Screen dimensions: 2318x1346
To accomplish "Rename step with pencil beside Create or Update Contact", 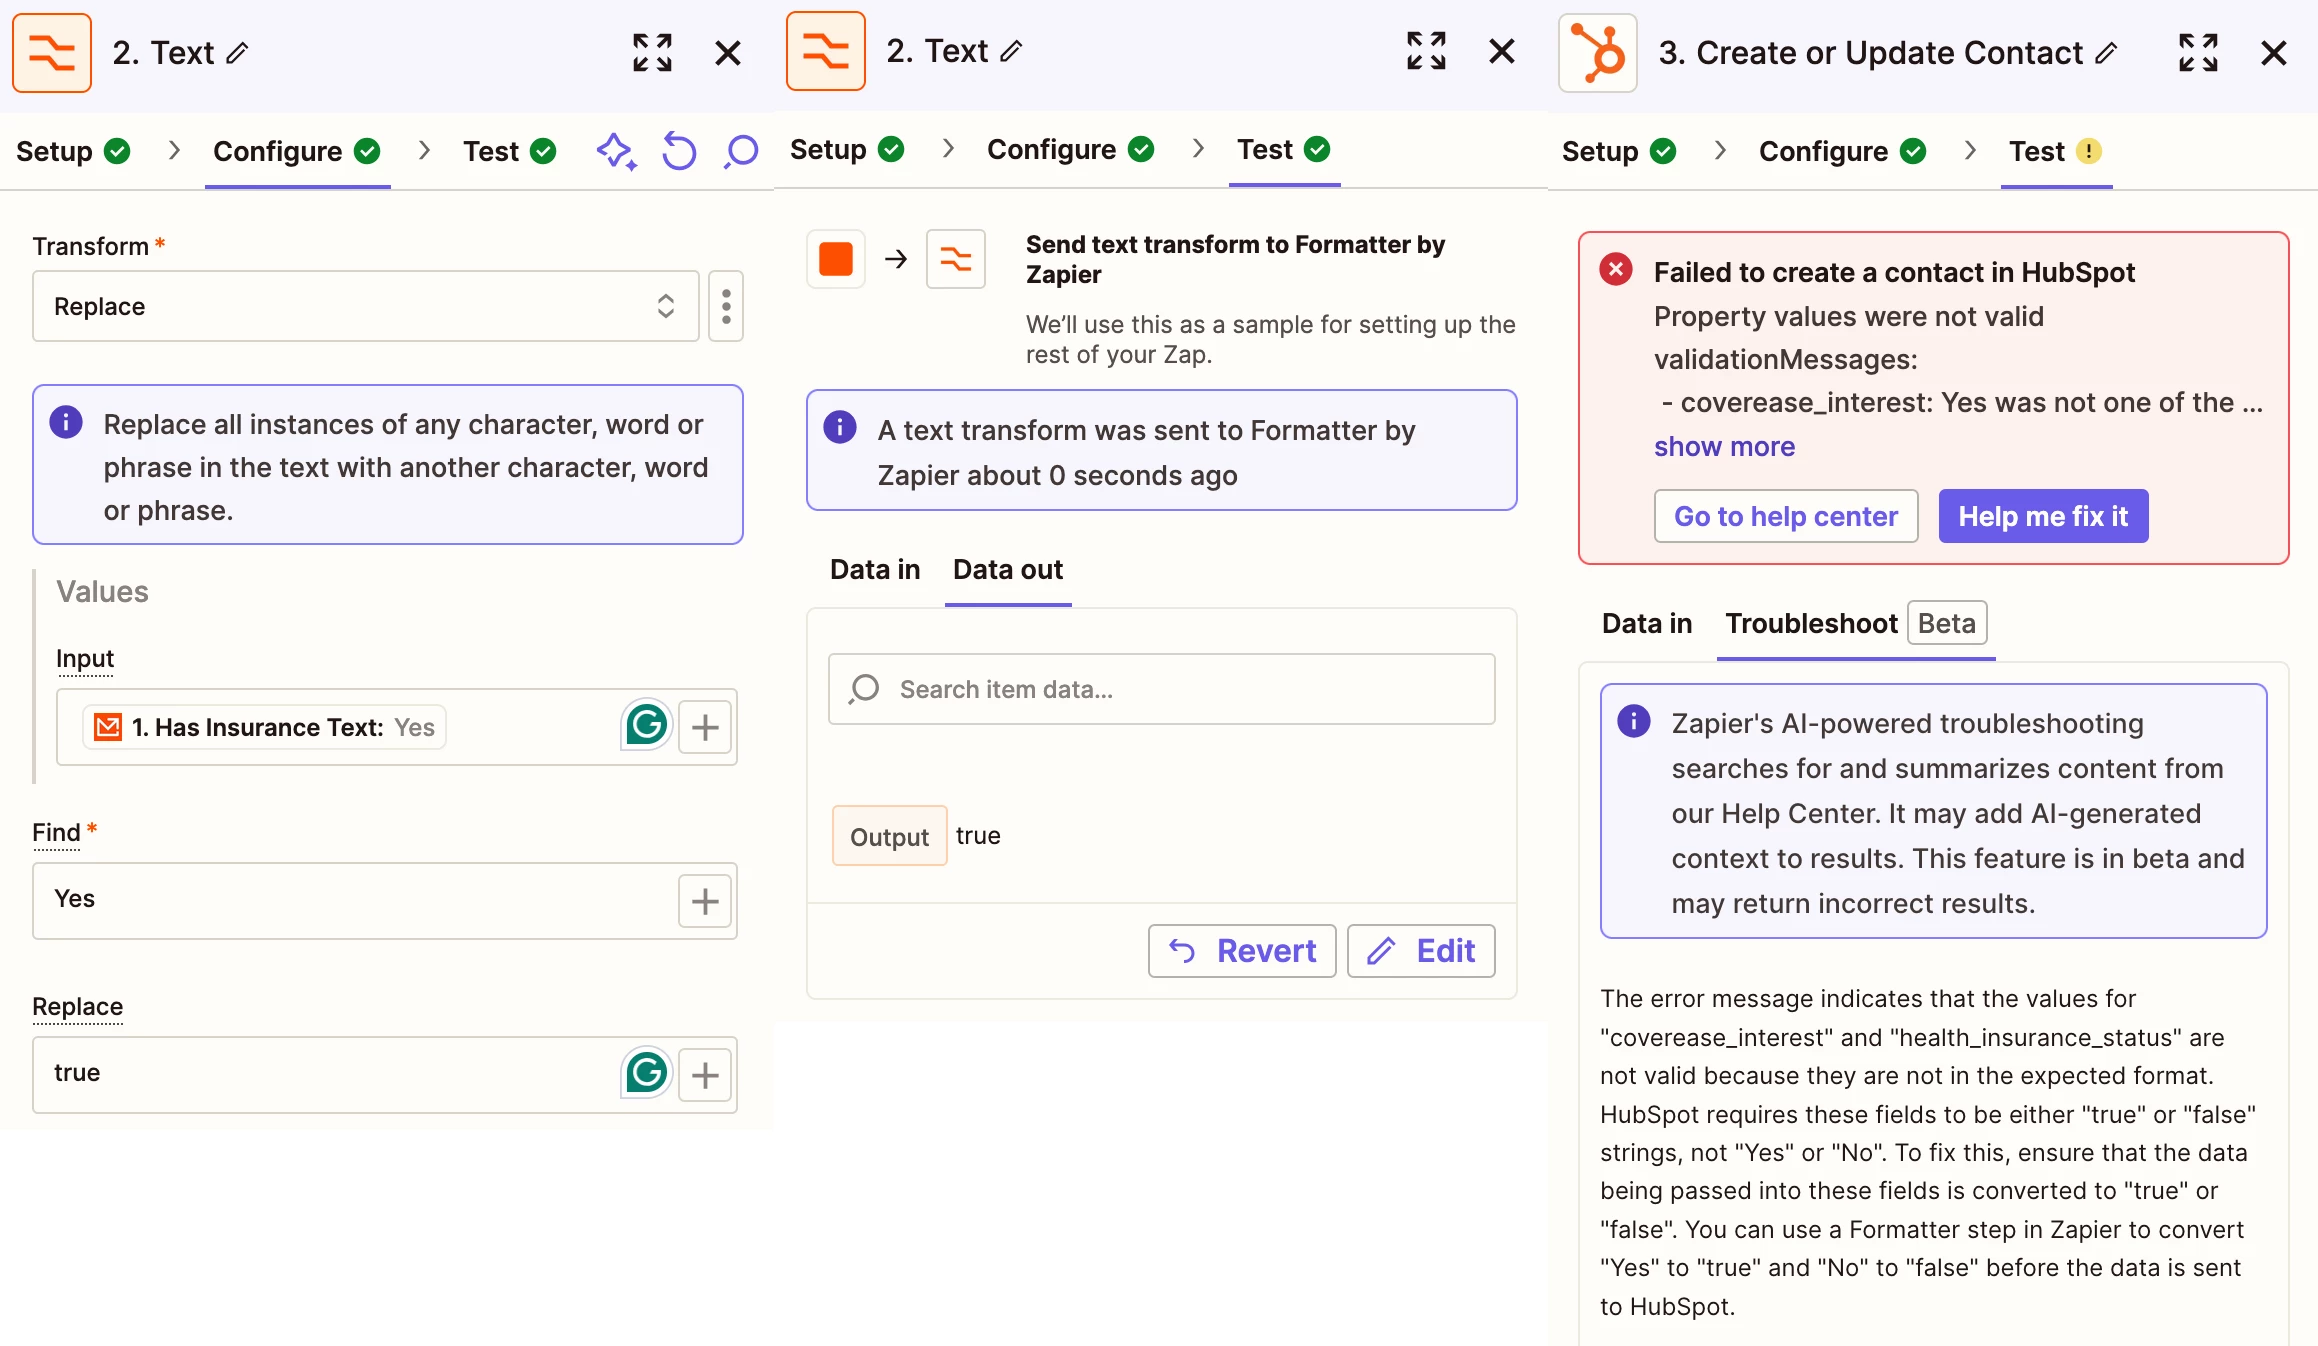I will tap(2106, 53).
